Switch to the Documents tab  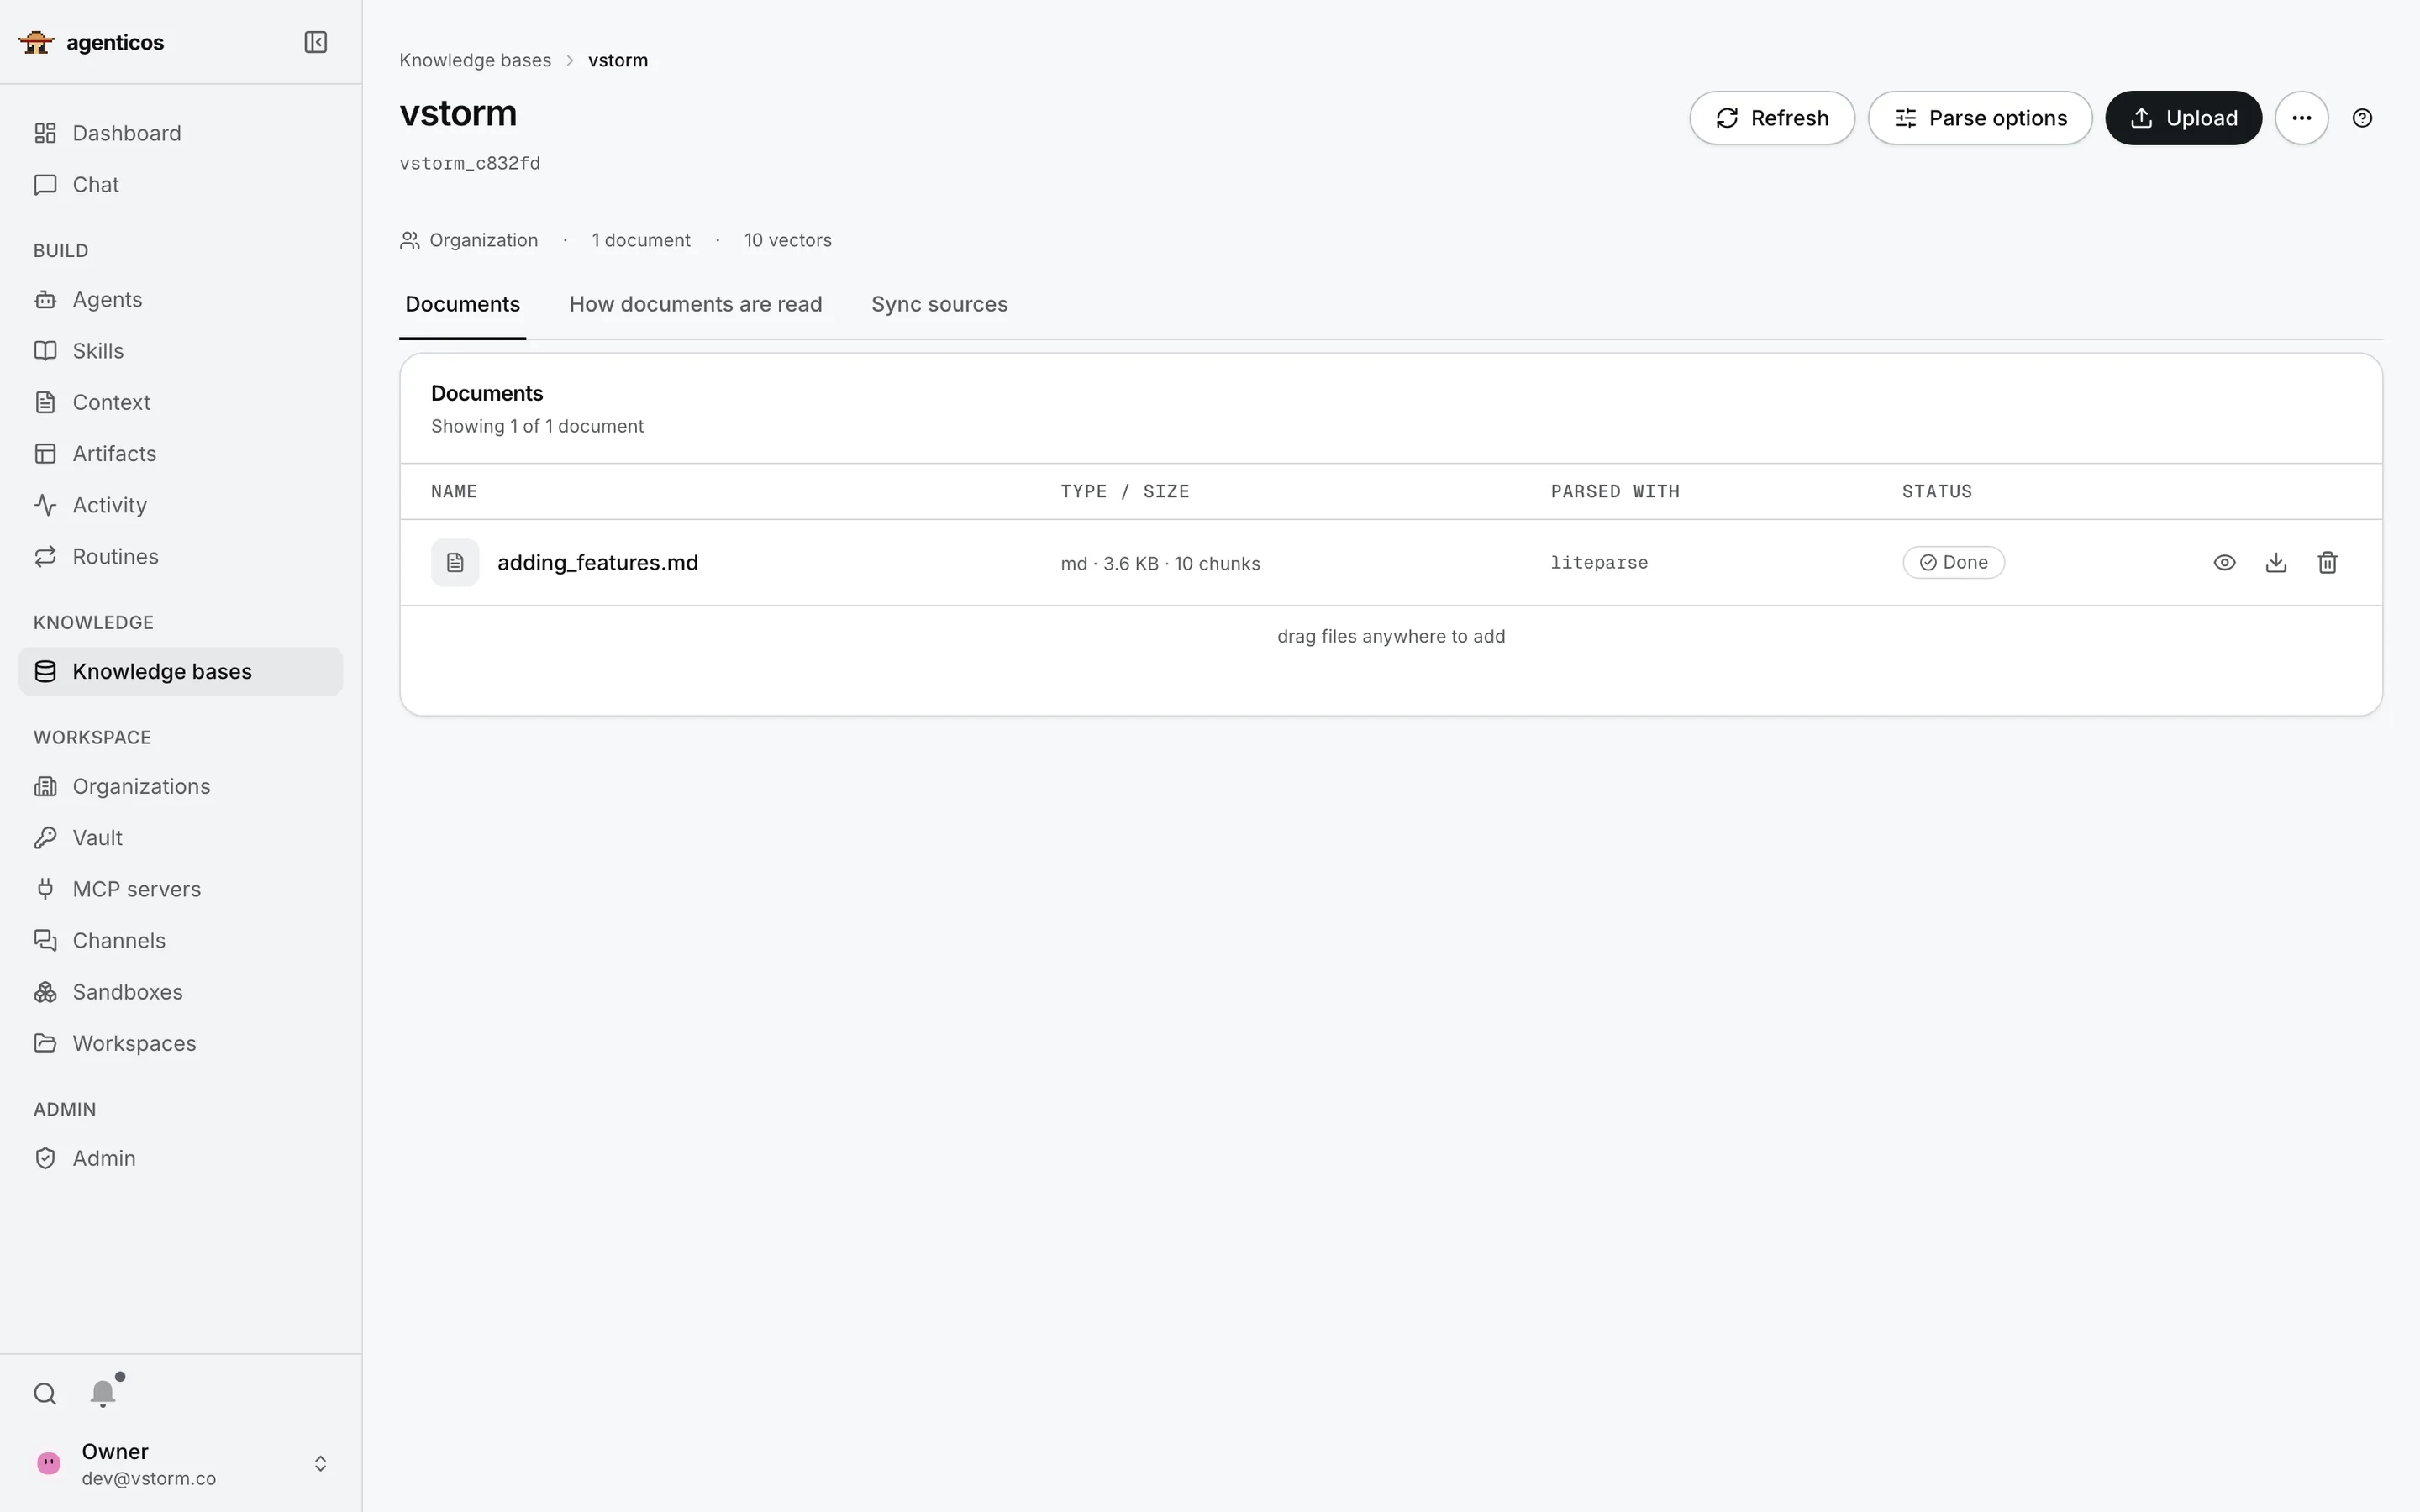(463, 304)
